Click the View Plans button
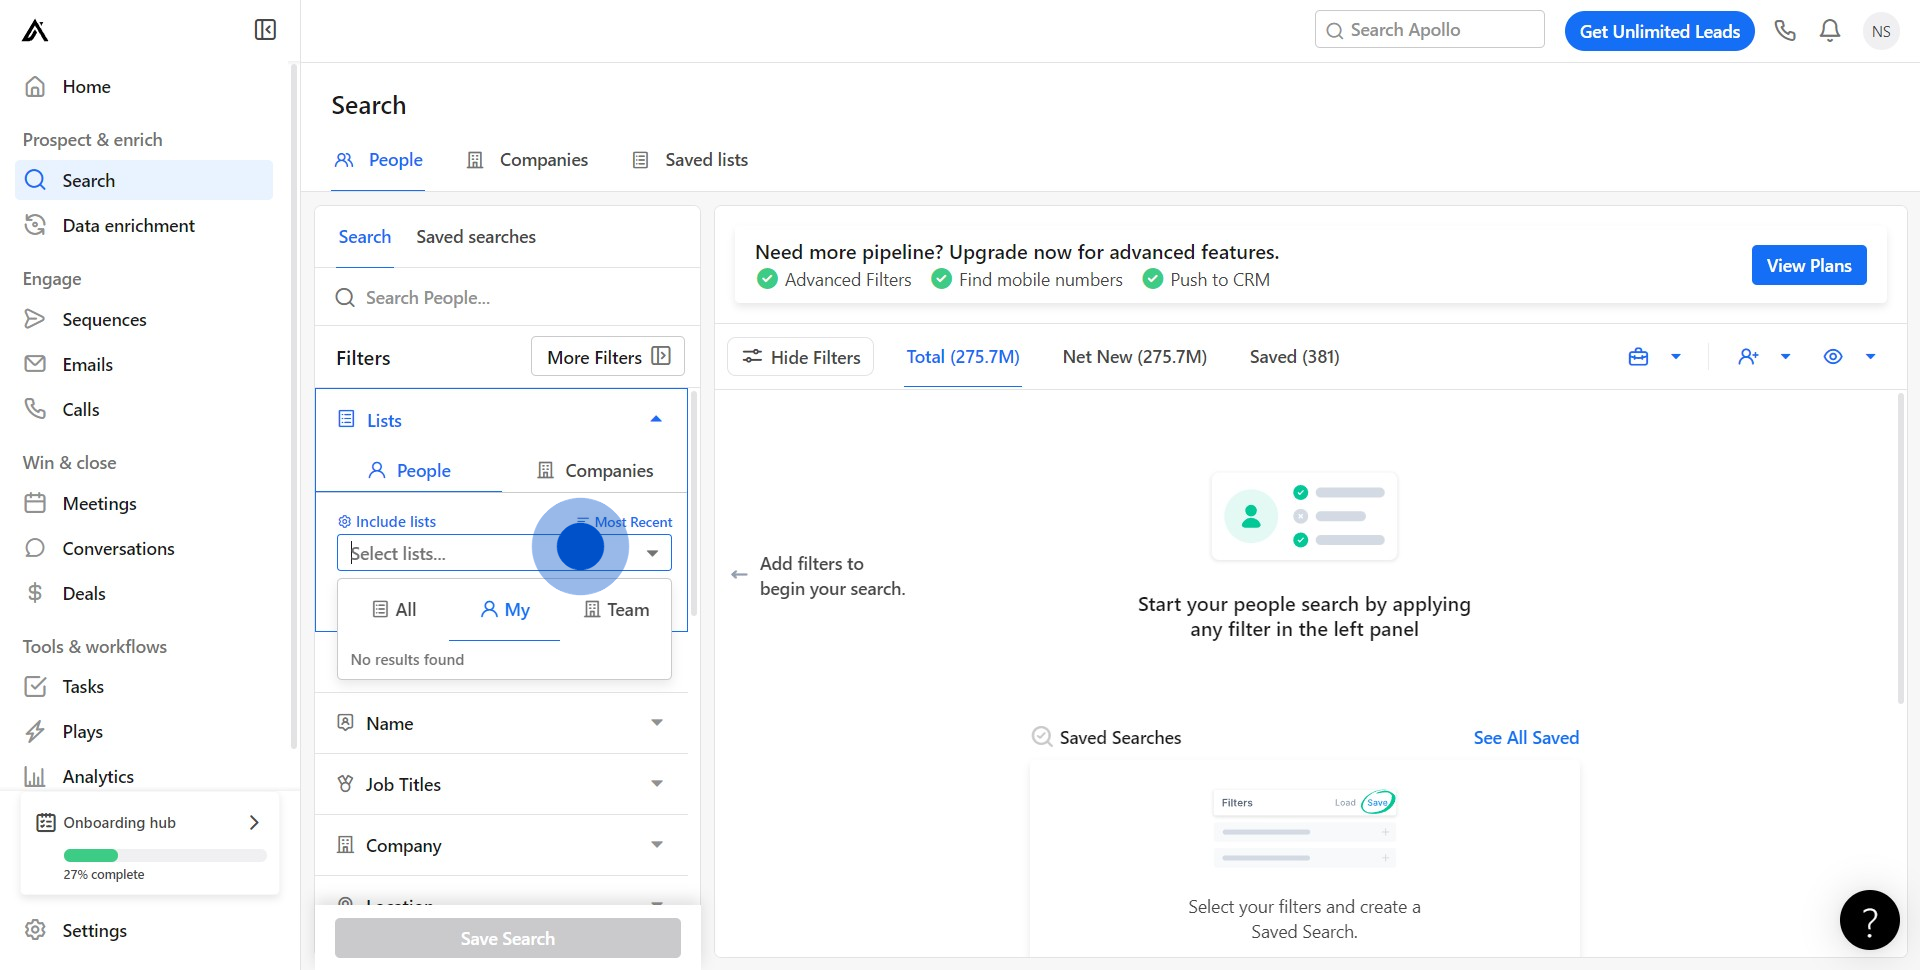 point(1808,265)
